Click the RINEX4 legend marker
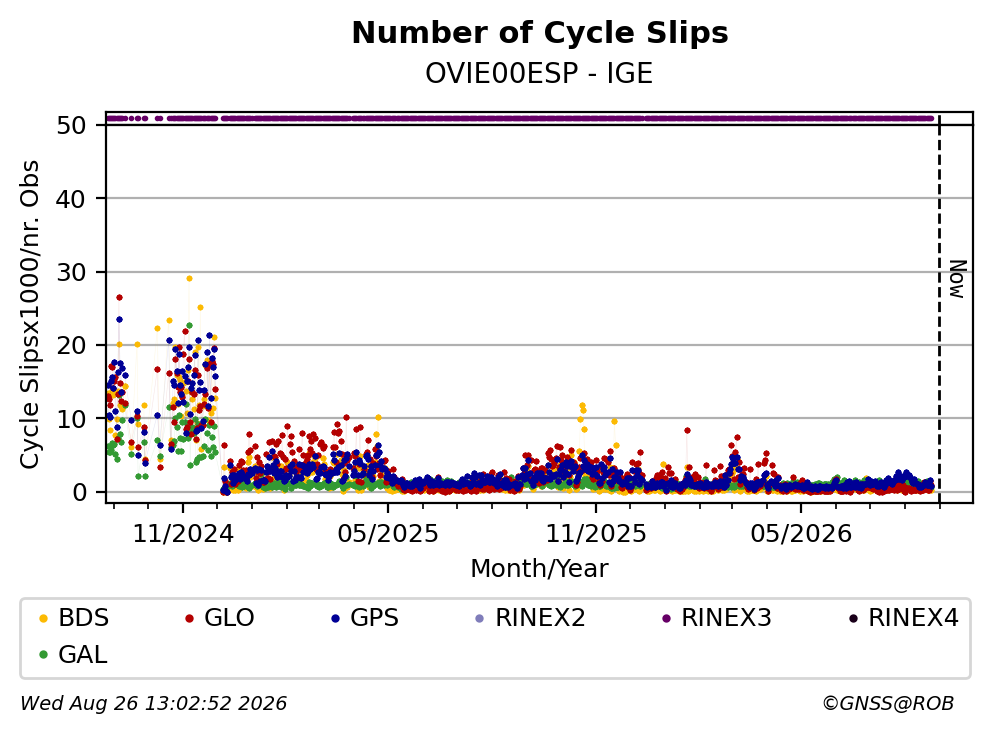 click(852, 618)
